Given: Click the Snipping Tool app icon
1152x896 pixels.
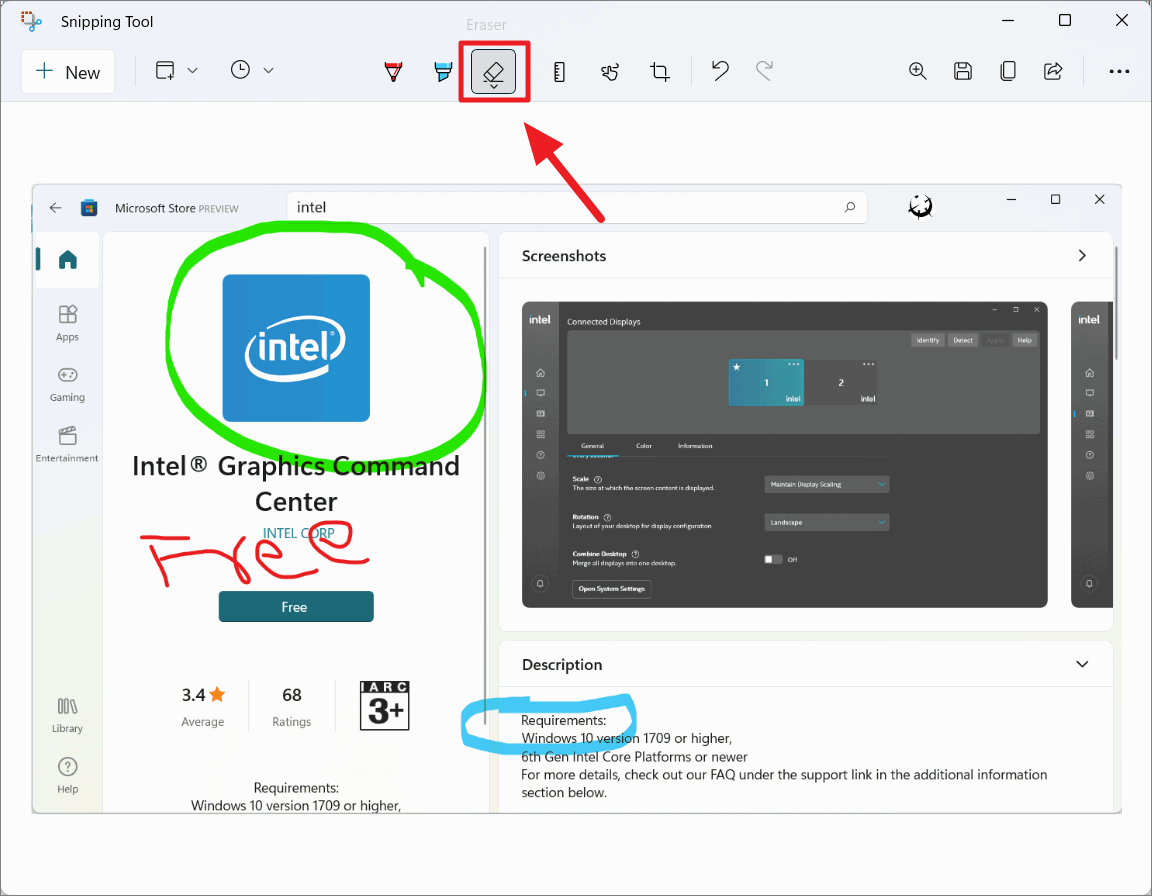Looking at the screenshot, I should 32,21.
